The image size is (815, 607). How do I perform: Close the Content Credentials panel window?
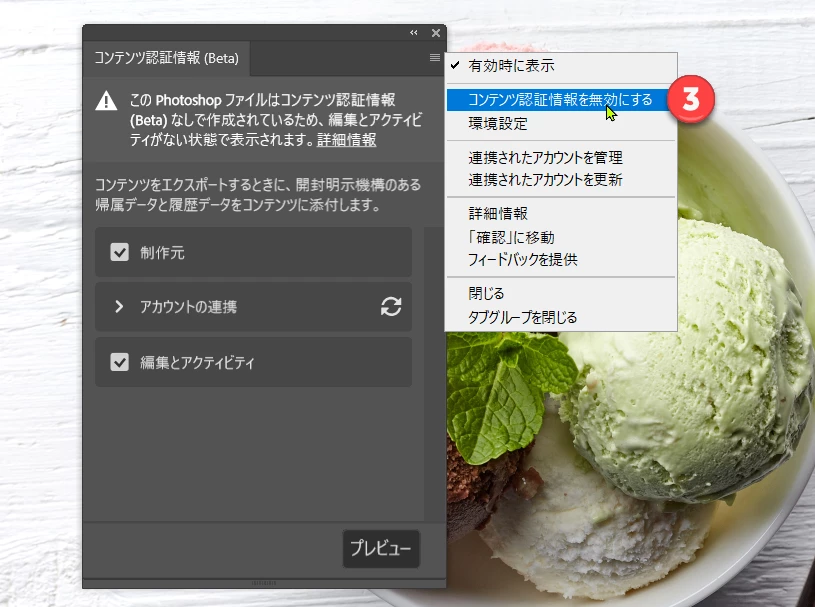(x=436, y=33)
